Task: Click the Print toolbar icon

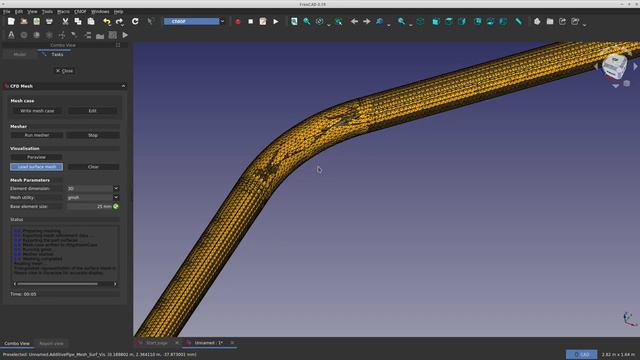Action: click(x=49, y=21)
